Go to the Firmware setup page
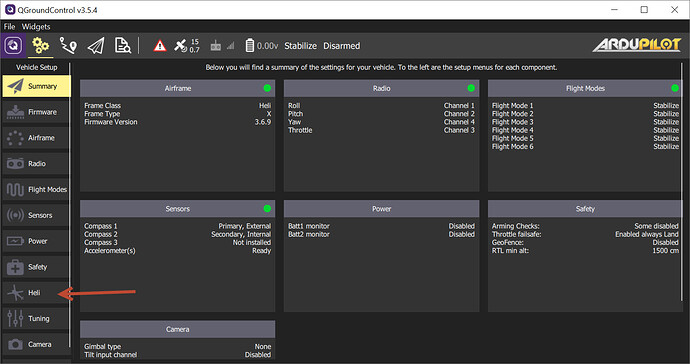This screenshot has height=364, width=690. pyautogui.click(x=36, y=112)
